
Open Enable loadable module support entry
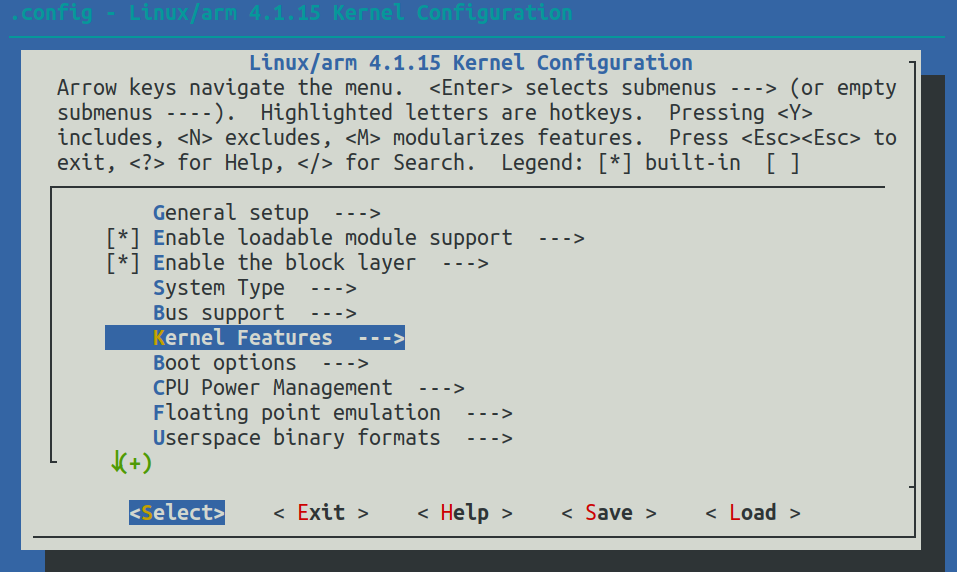(369, 238)
